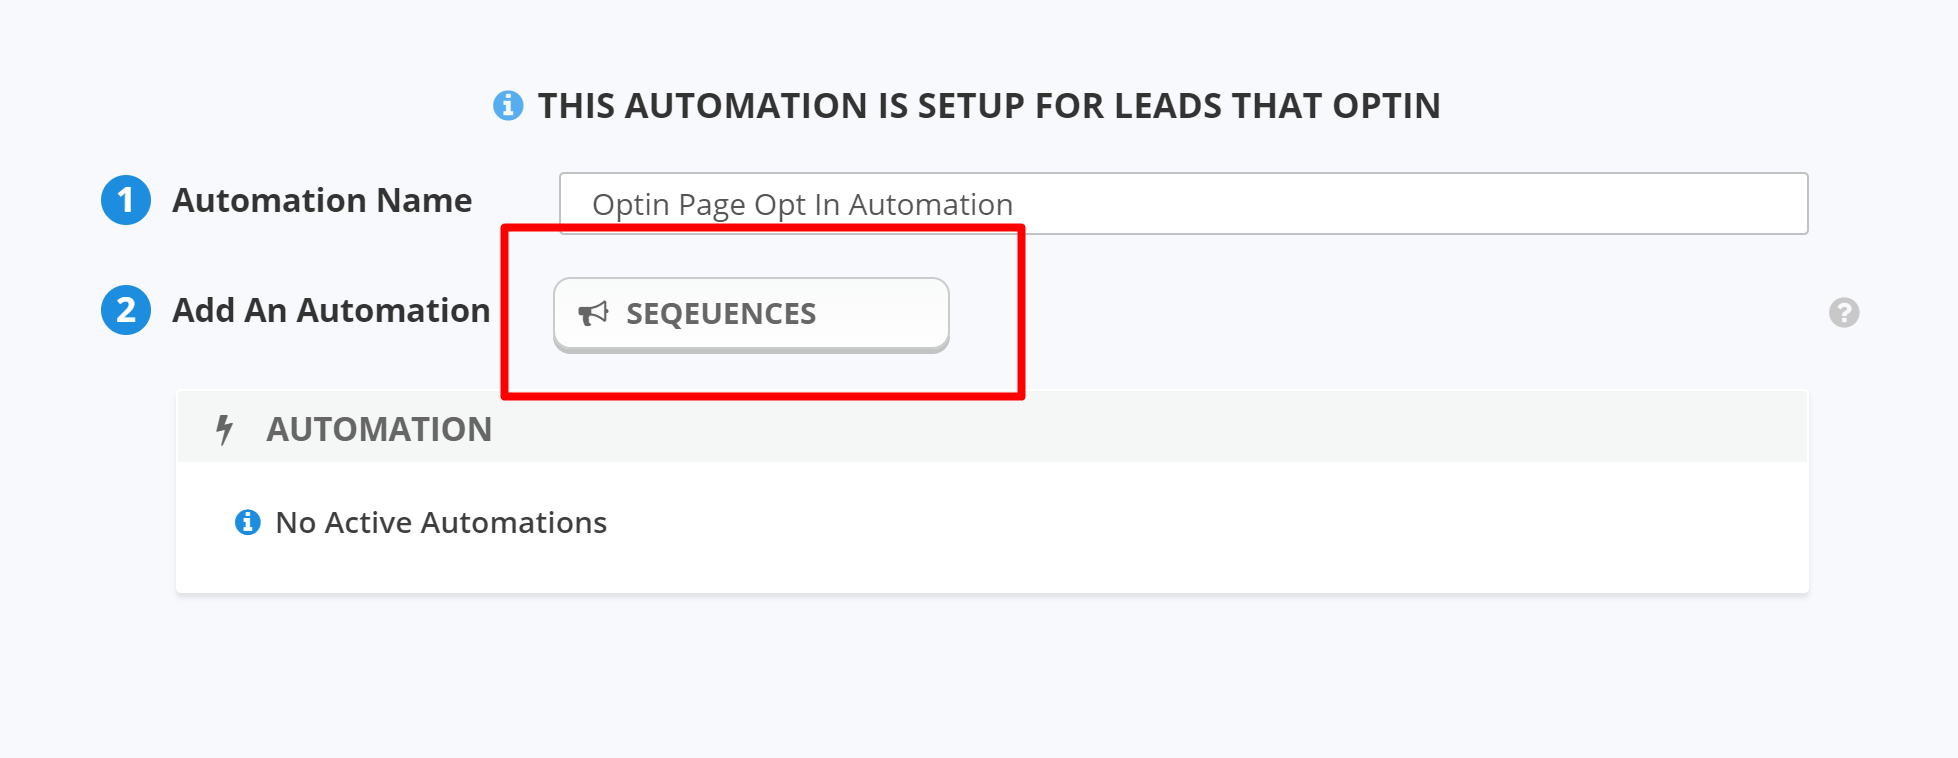Click the info icon next to No Active Automations
The width and height of the screenshot is (1958, 758).
(x=247, y=522)
